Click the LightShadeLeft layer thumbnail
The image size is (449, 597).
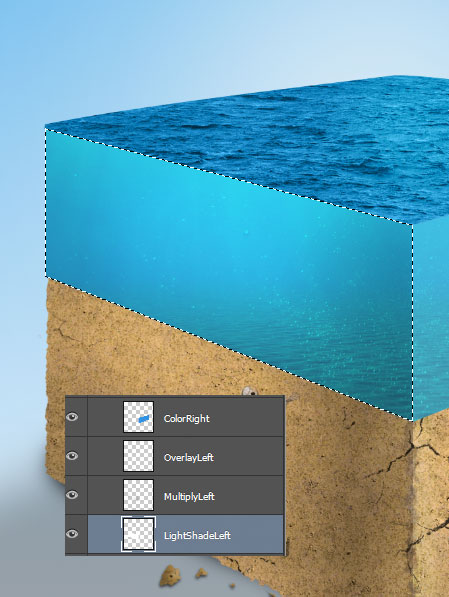tap(138, 534)
